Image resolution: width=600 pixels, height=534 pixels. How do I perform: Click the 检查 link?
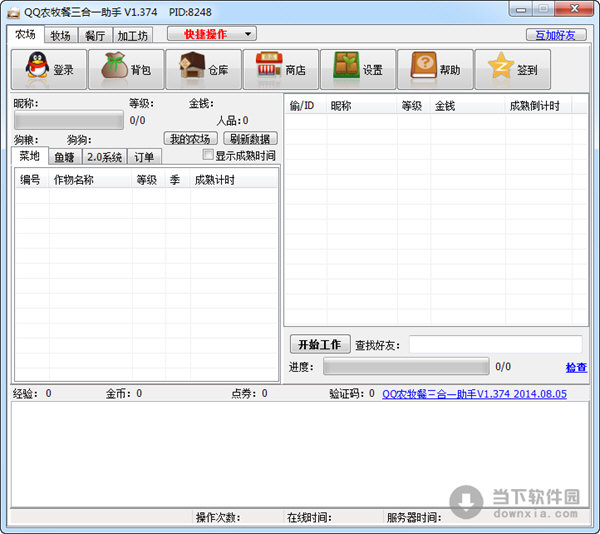576,367
